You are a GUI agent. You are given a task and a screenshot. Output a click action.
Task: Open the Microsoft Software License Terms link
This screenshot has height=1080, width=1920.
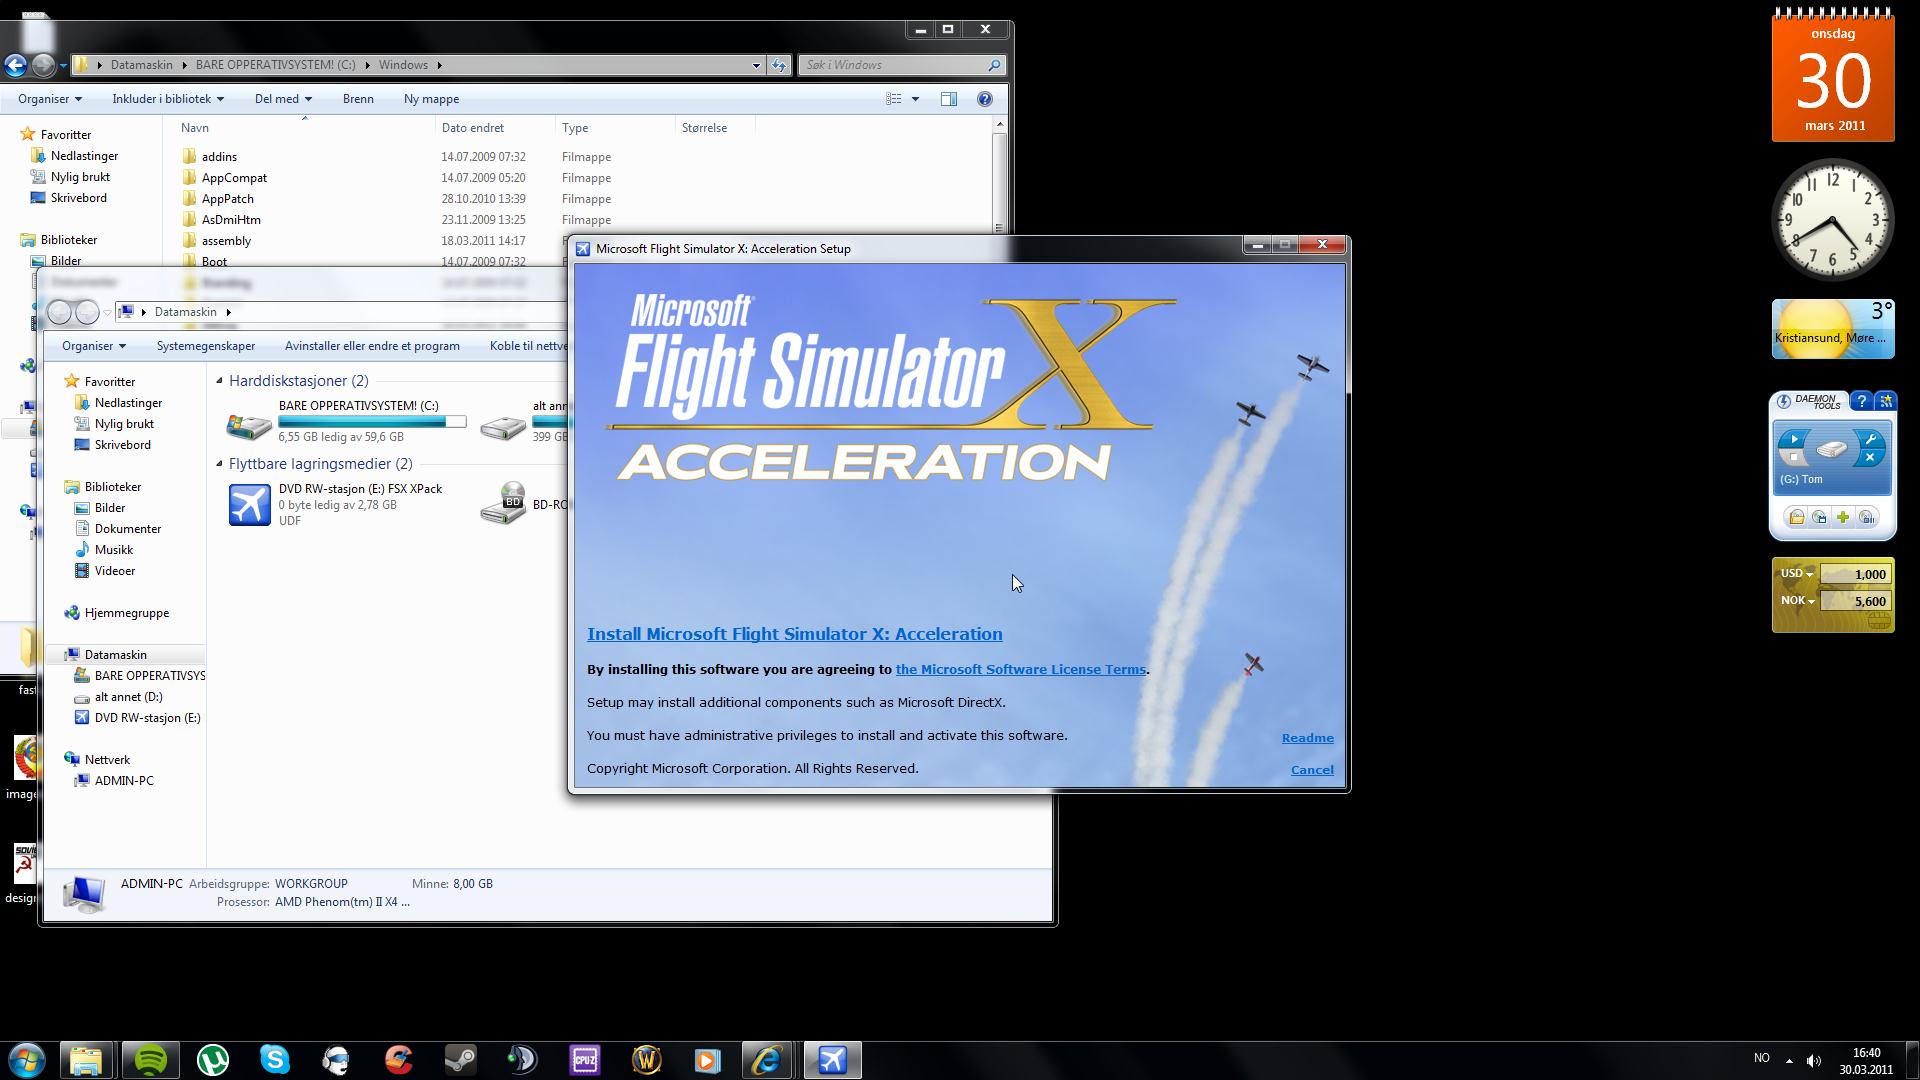pos(1020,669)
